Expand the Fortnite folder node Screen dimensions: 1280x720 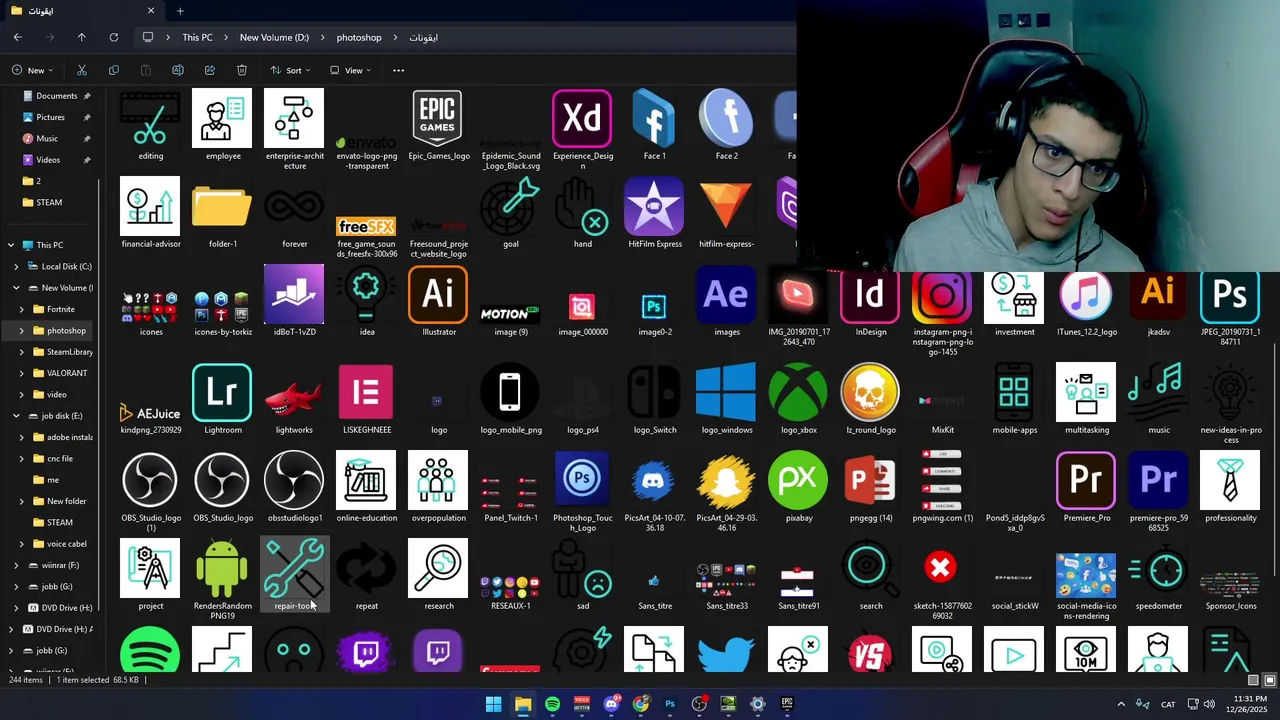click(x=22, y=309)
